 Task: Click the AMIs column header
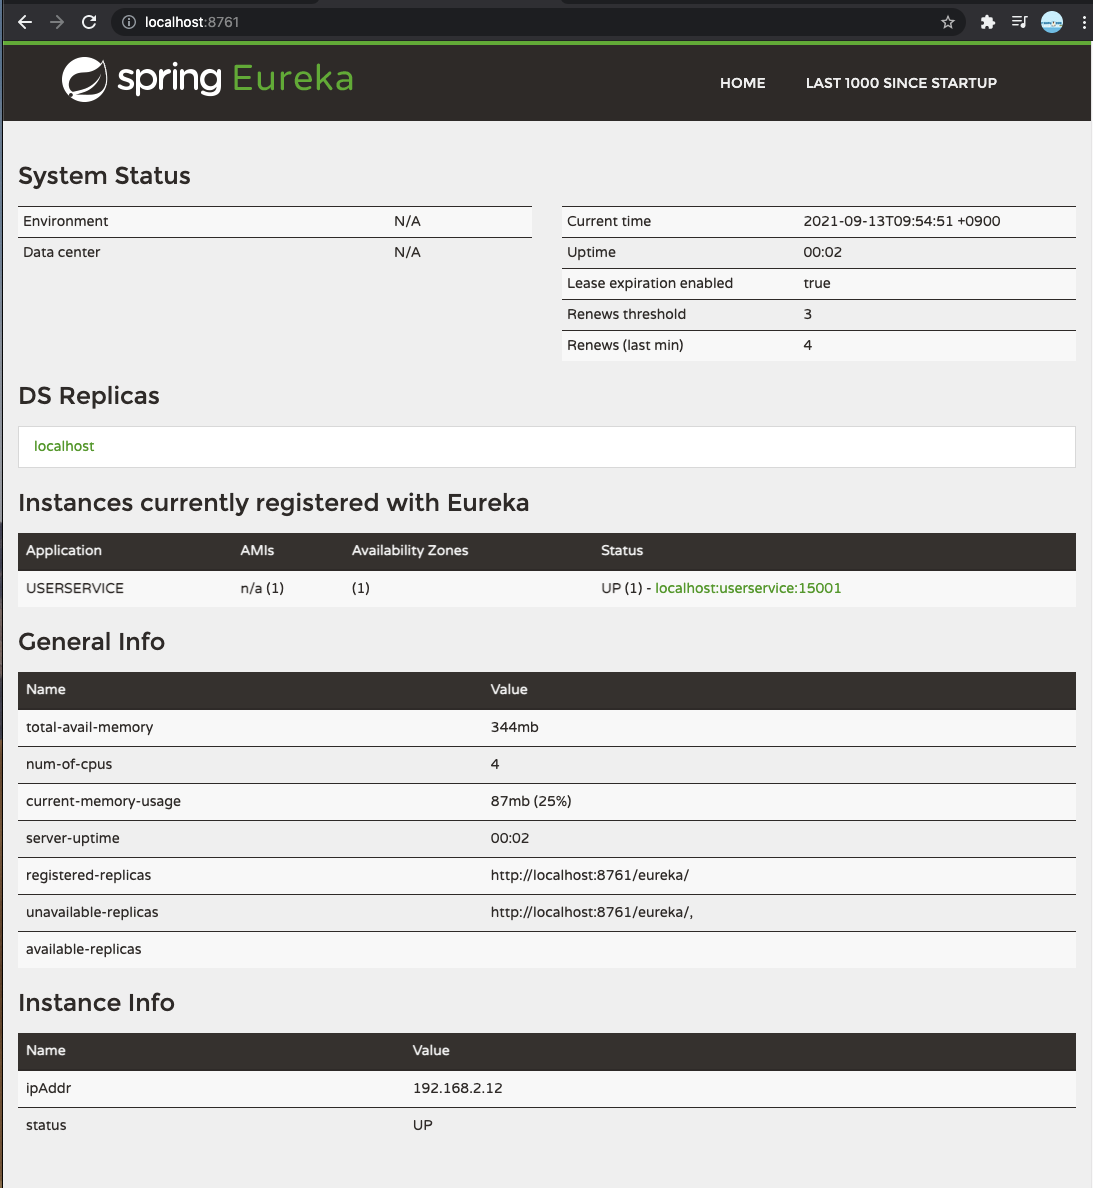tap(257, 551)
